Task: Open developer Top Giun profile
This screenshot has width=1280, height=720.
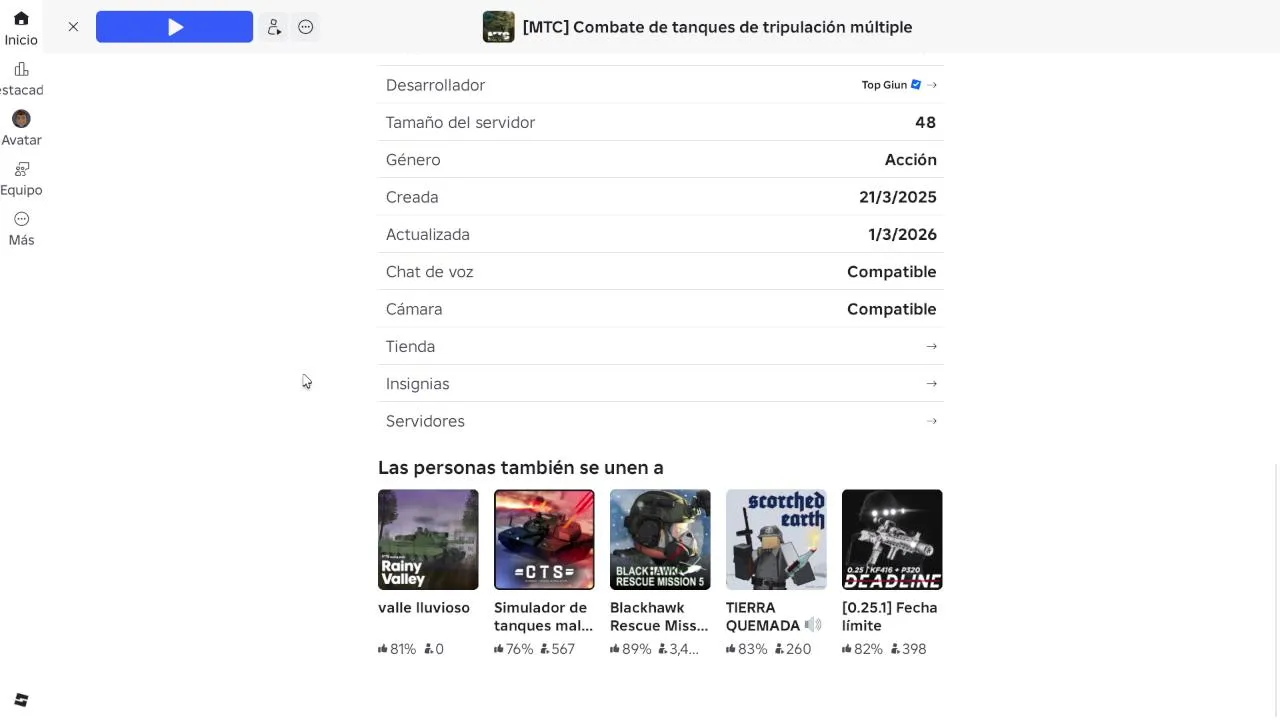Action: (x=884, y=85)
